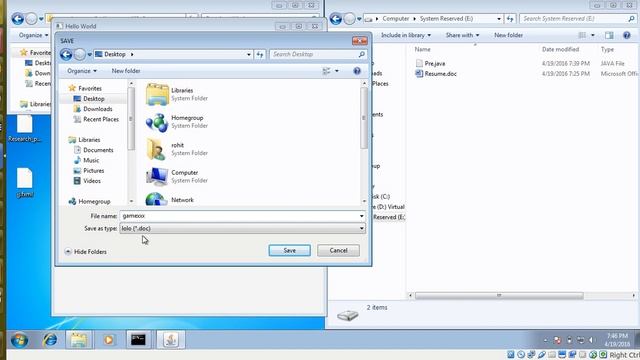
Task: Click Computer breadcrumb in explorer address bar
Action: pos(396,19)
